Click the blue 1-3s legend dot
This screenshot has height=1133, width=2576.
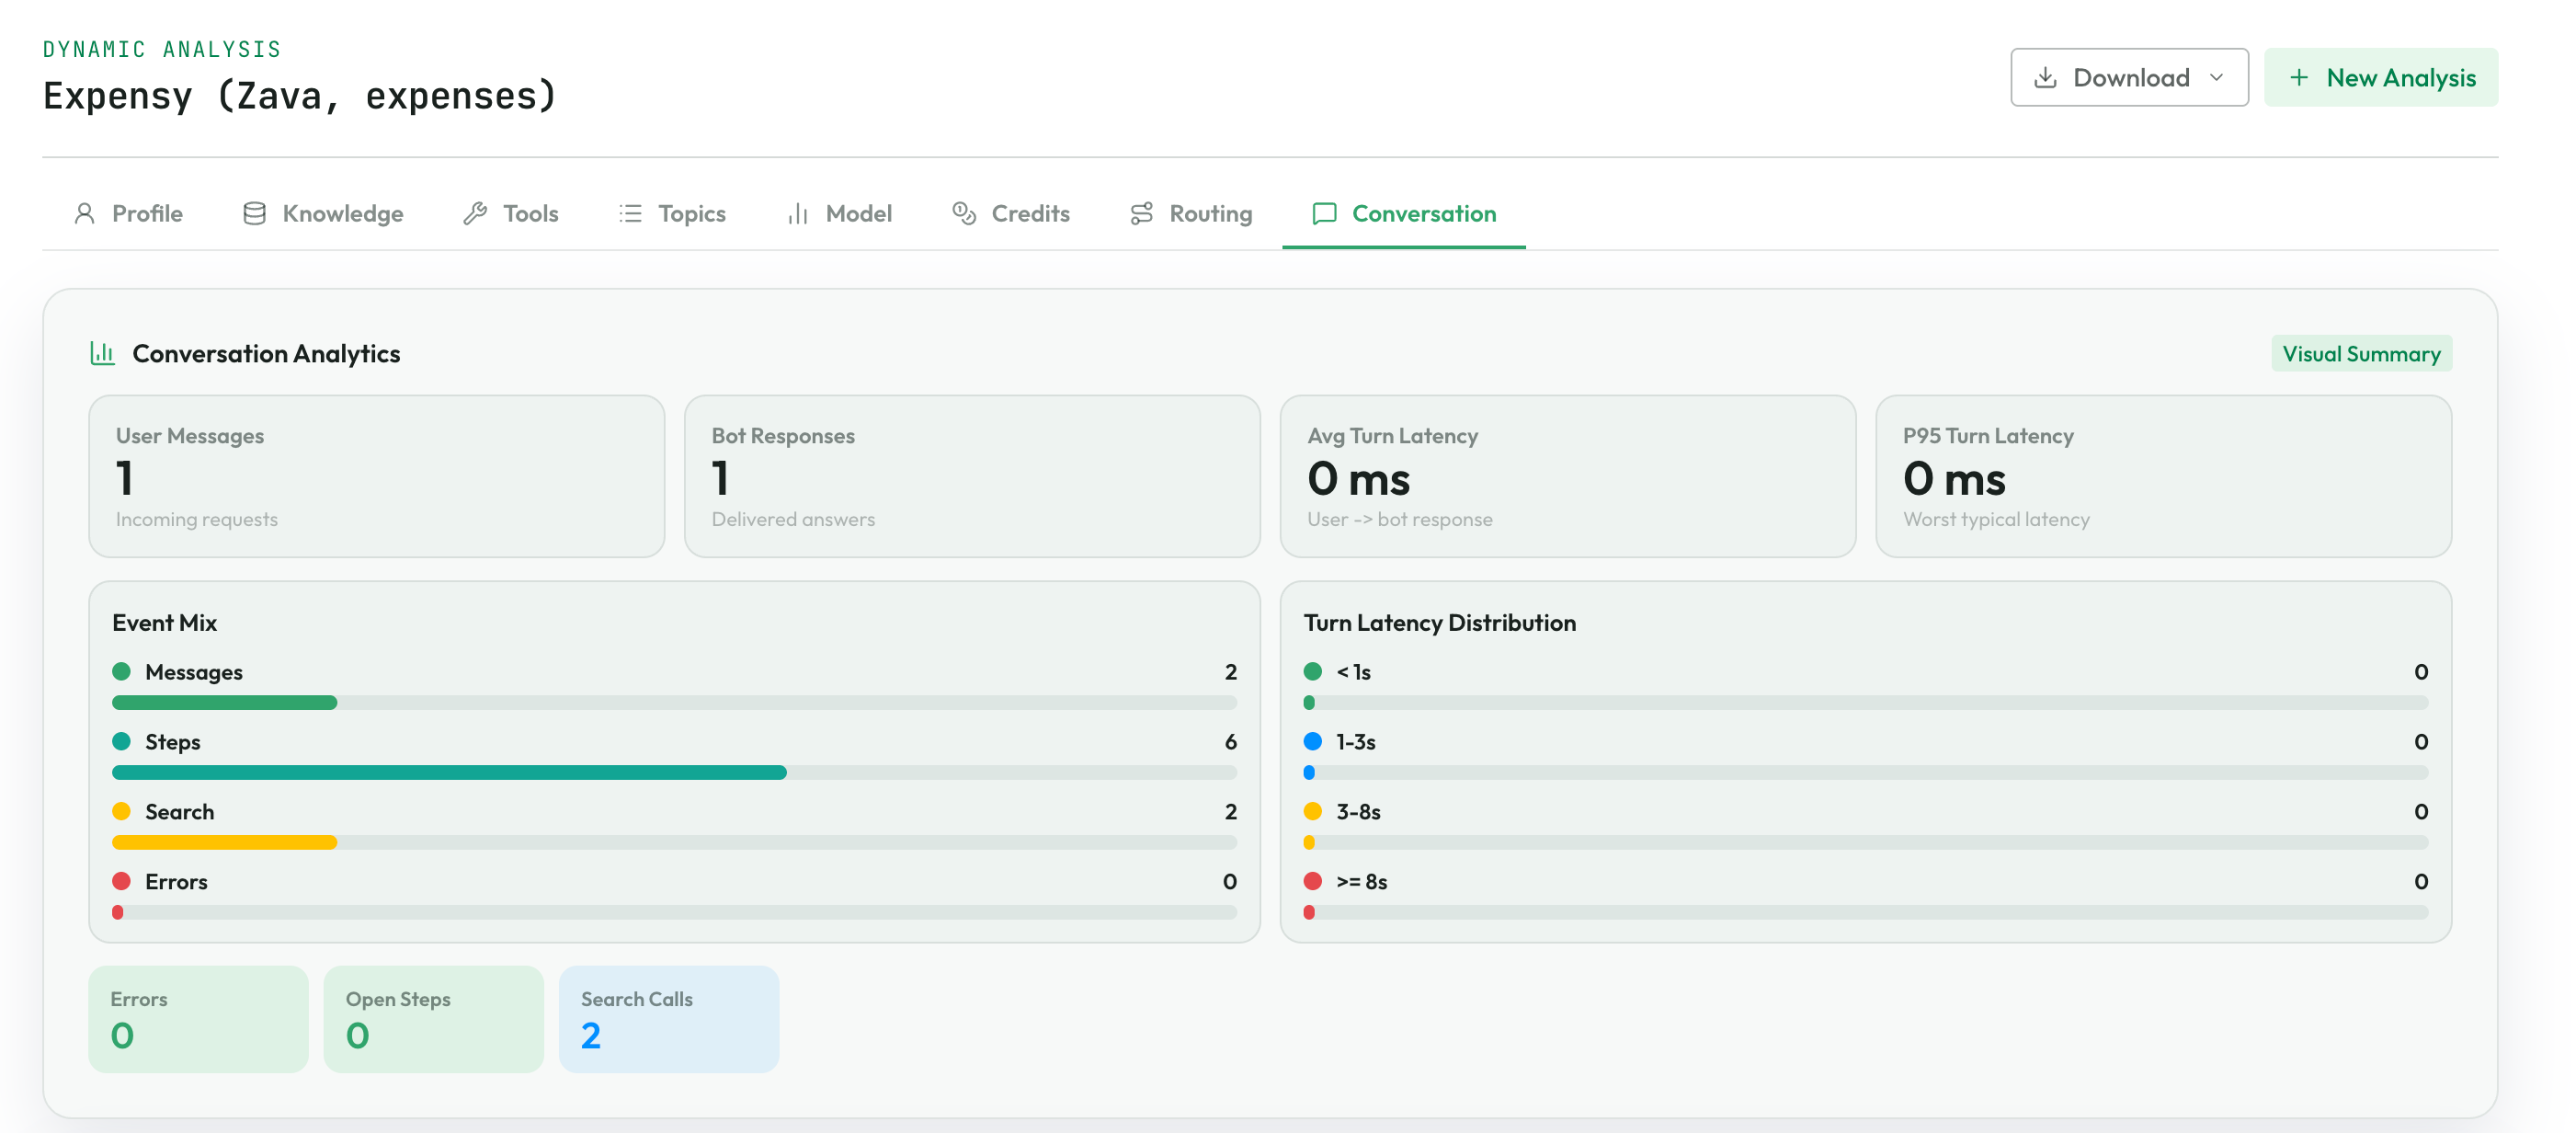pos(1313,741)
